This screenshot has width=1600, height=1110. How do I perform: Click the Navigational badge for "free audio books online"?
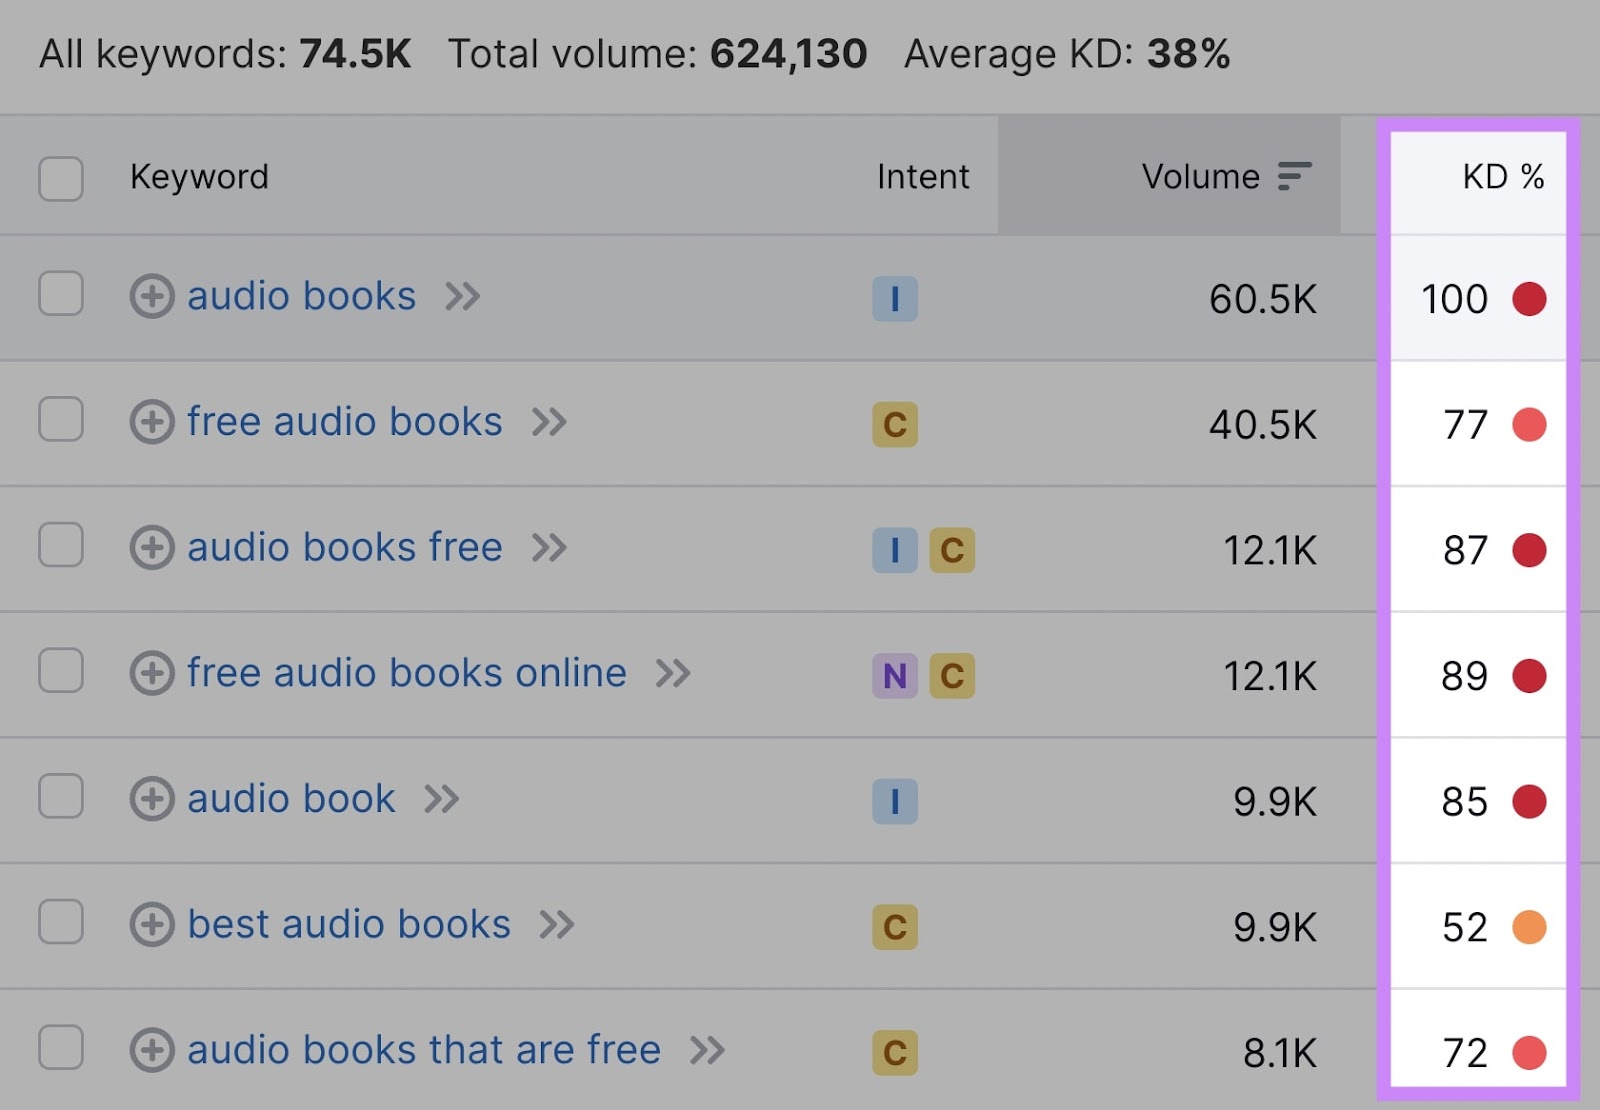pos(895,676)
